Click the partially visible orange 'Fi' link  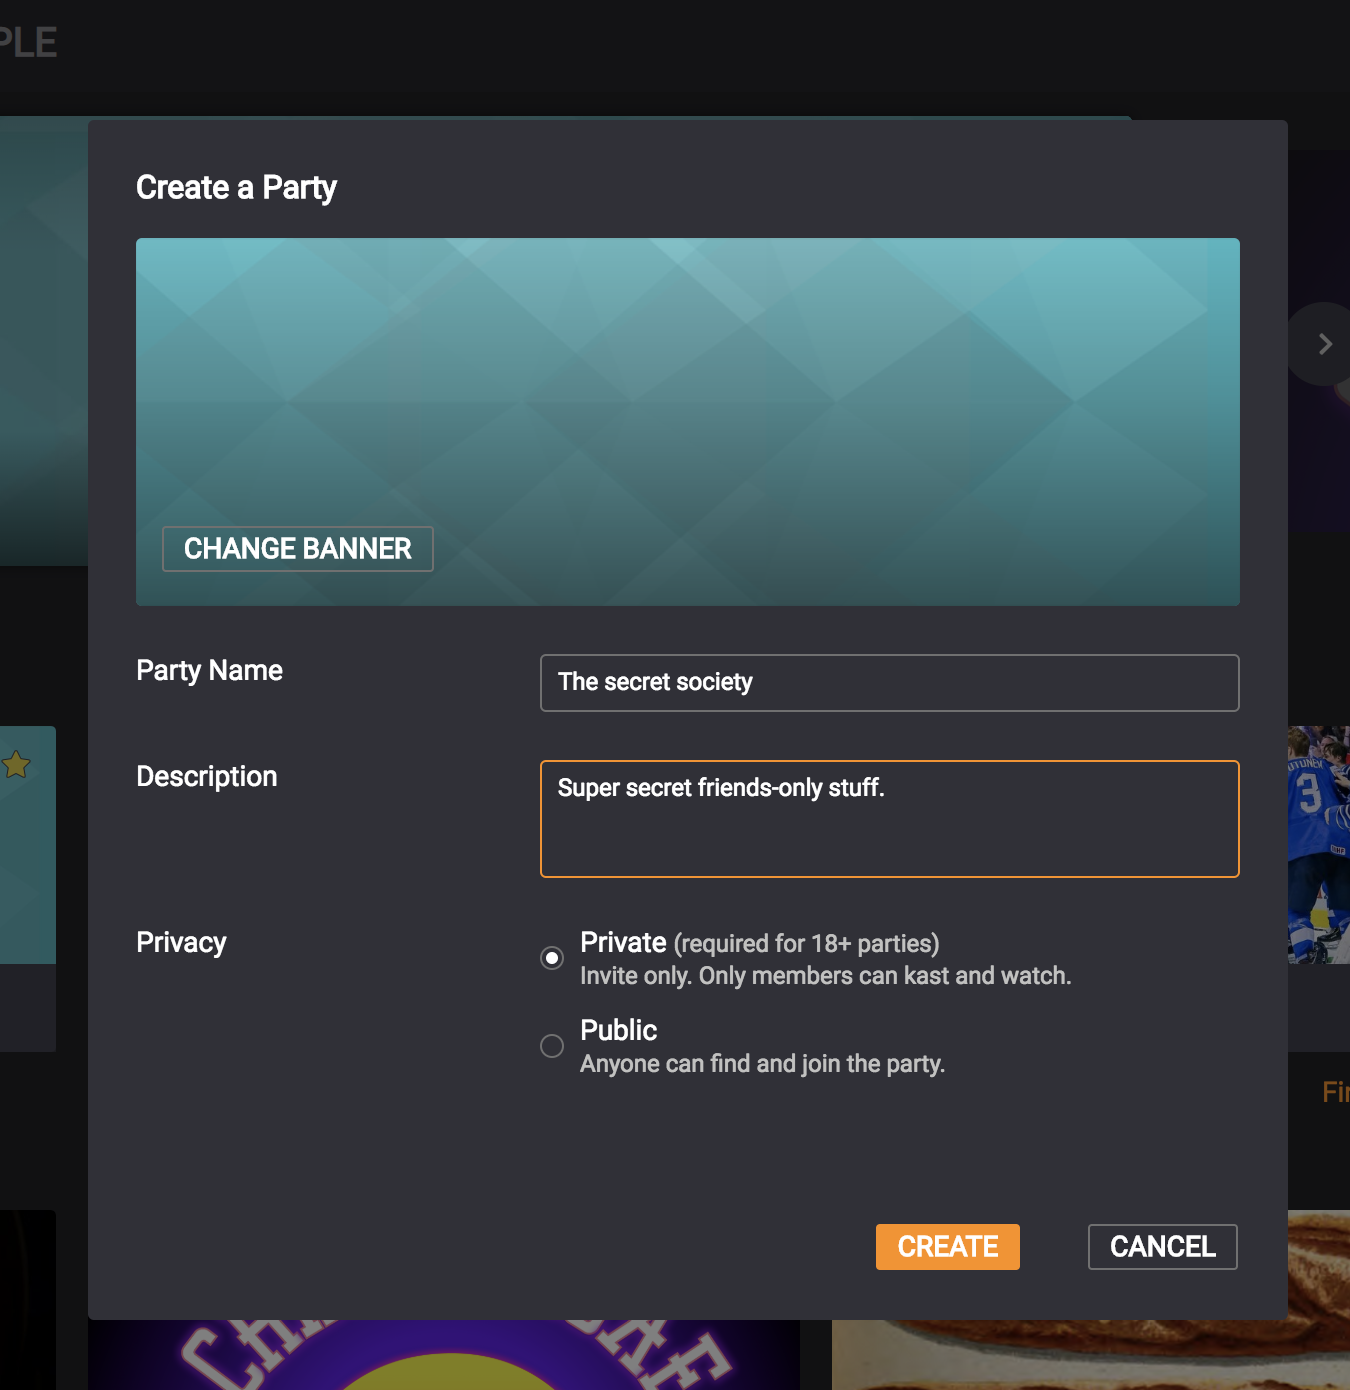pyautogui.click(x=1334, y=1092)
